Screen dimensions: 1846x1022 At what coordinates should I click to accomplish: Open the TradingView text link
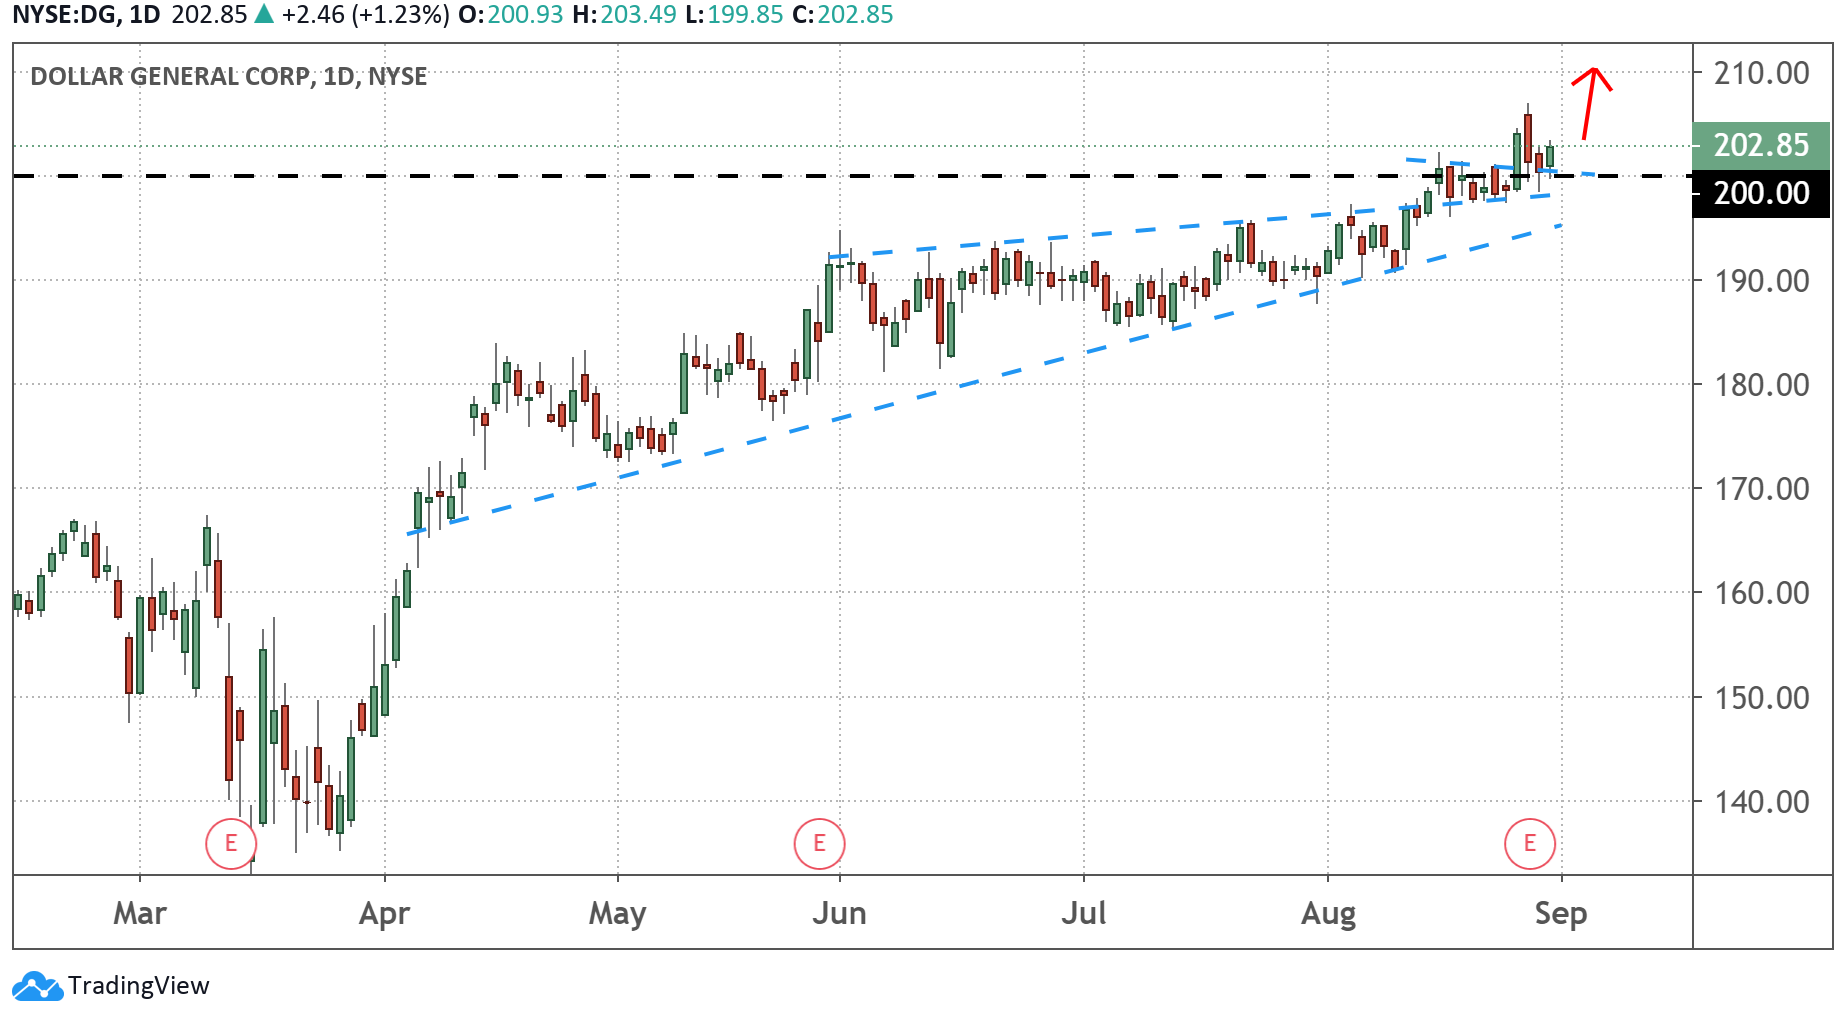pyautogui.click(x=139, y=986)
